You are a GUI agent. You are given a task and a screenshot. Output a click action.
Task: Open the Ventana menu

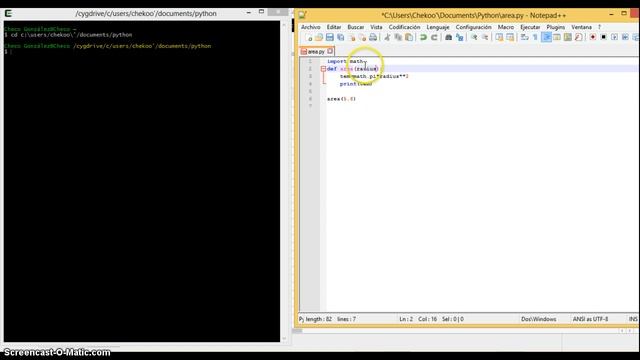coord(581,27)
